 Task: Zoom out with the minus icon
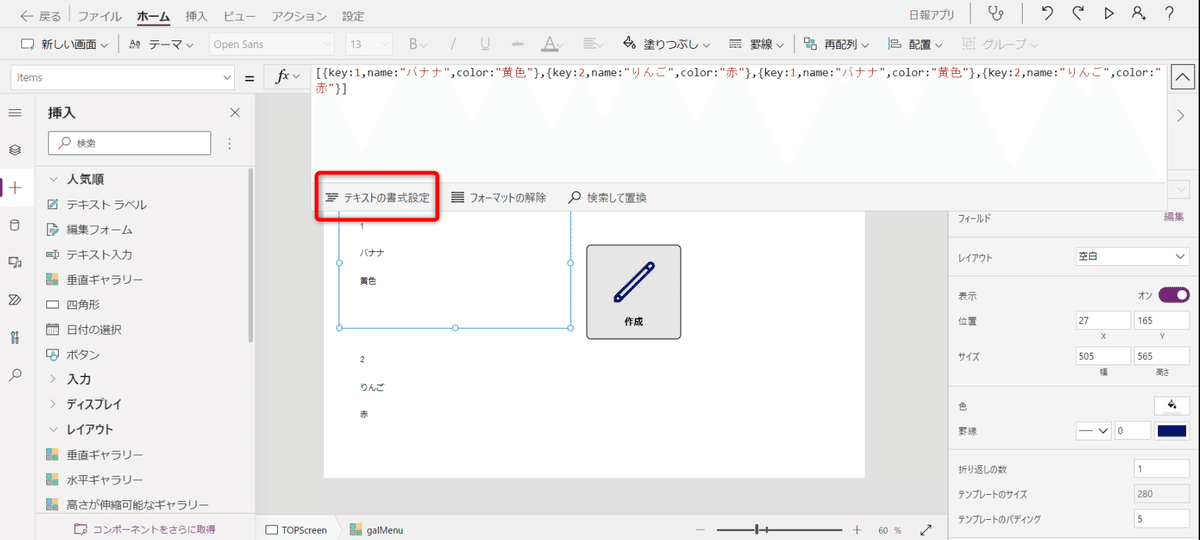(700, 529)
